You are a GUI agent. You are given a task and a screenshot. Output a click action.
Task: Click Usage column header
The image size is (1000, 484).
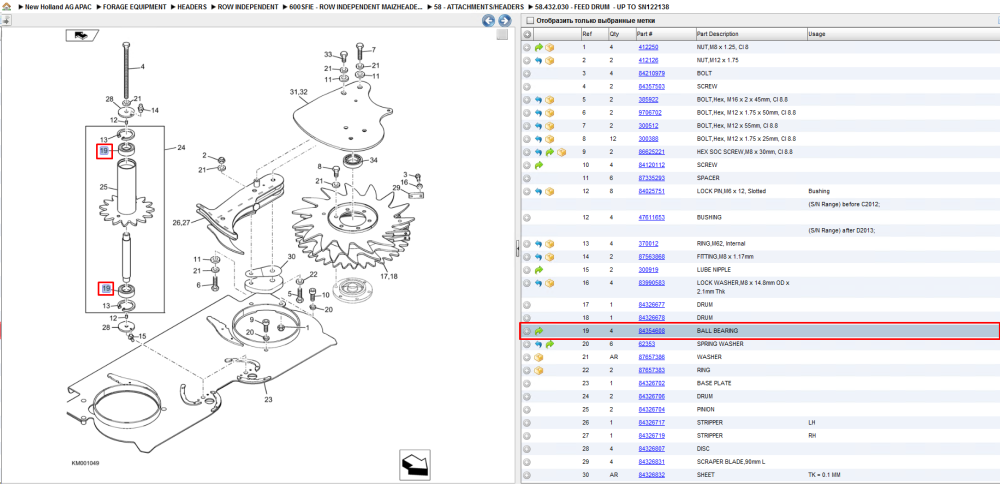816,34
